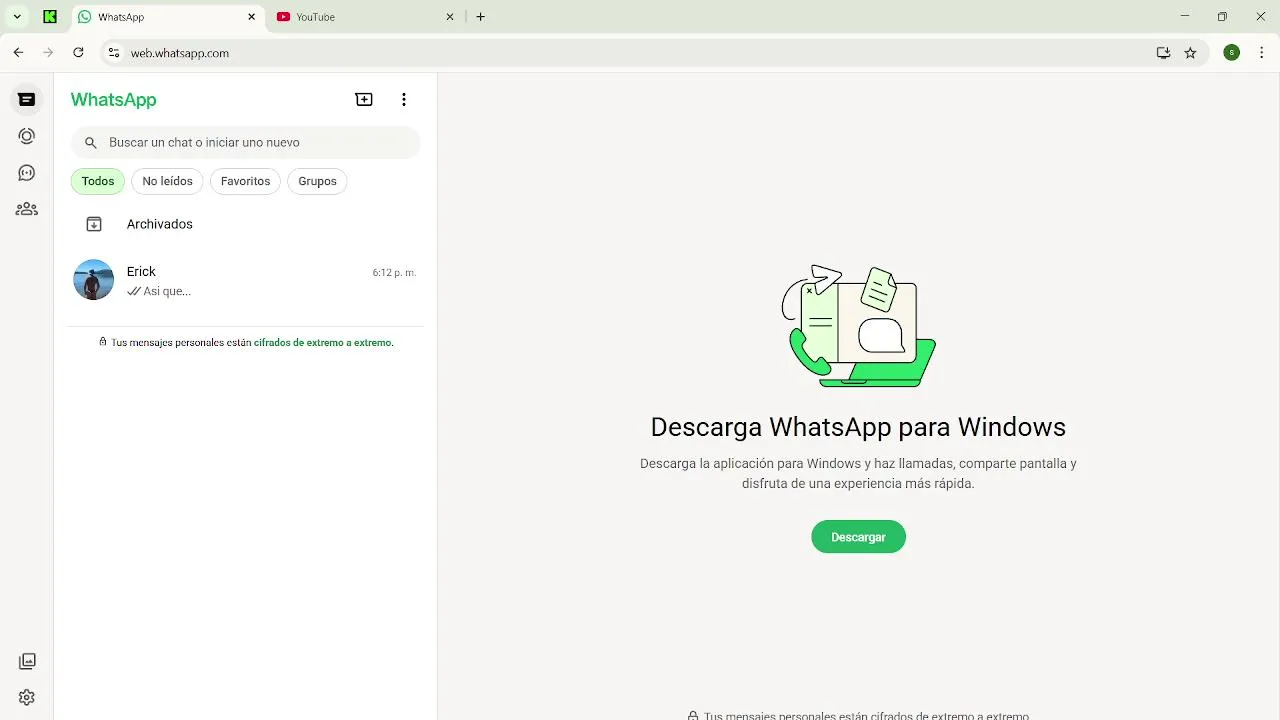Open the chat with Erick
Viewport: 1280px width, 720px height.
click(x=245, y=280)
